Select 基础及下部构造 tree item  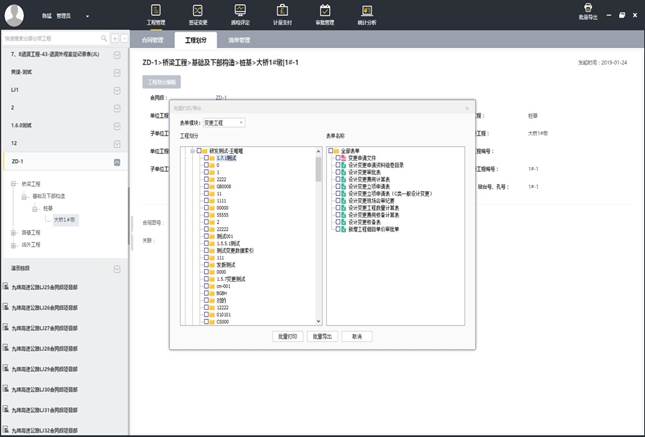tap(49, 196)
